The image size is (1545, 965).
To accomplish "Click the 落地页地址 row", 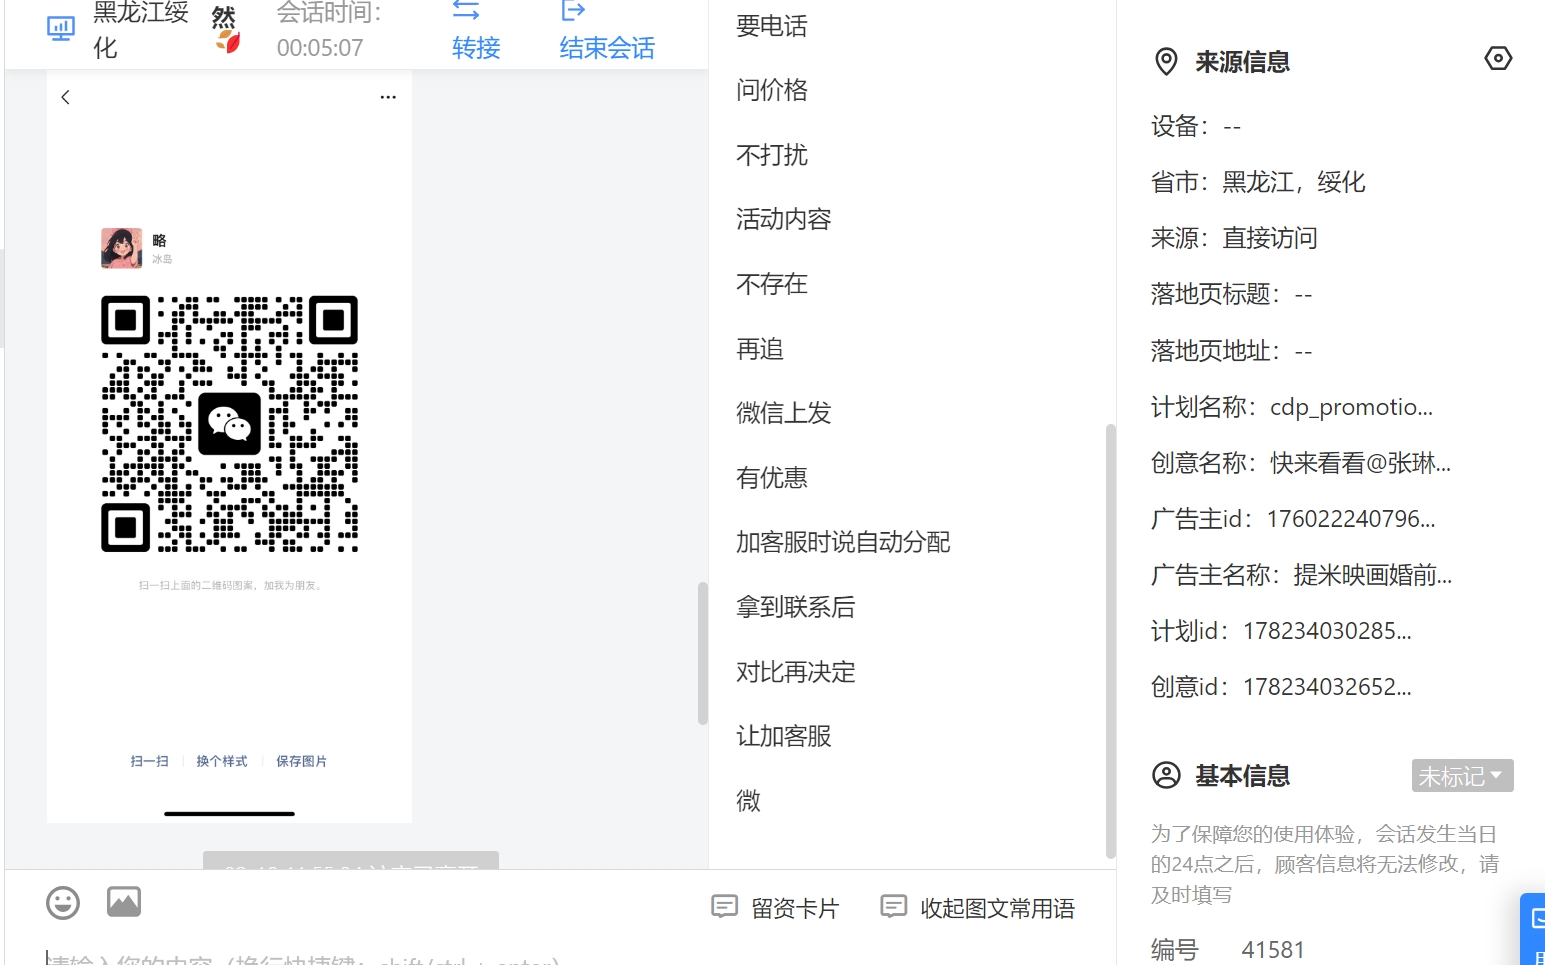I will pos(1231,351).
